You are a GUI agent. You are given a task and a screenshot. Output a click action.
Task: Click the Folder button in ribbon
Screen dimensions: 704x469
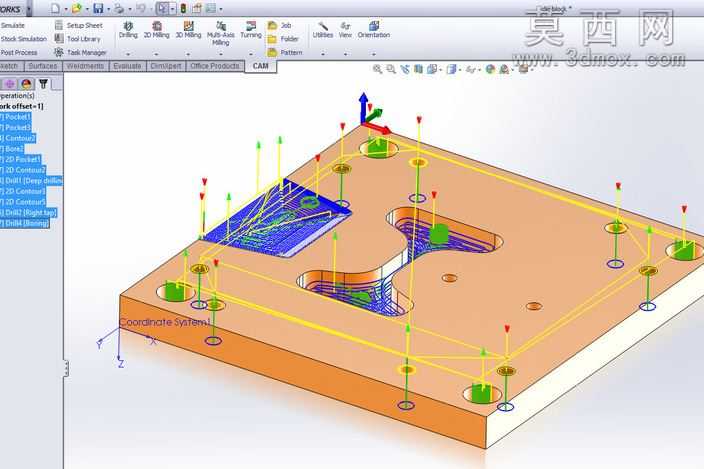tap(283, 39)
